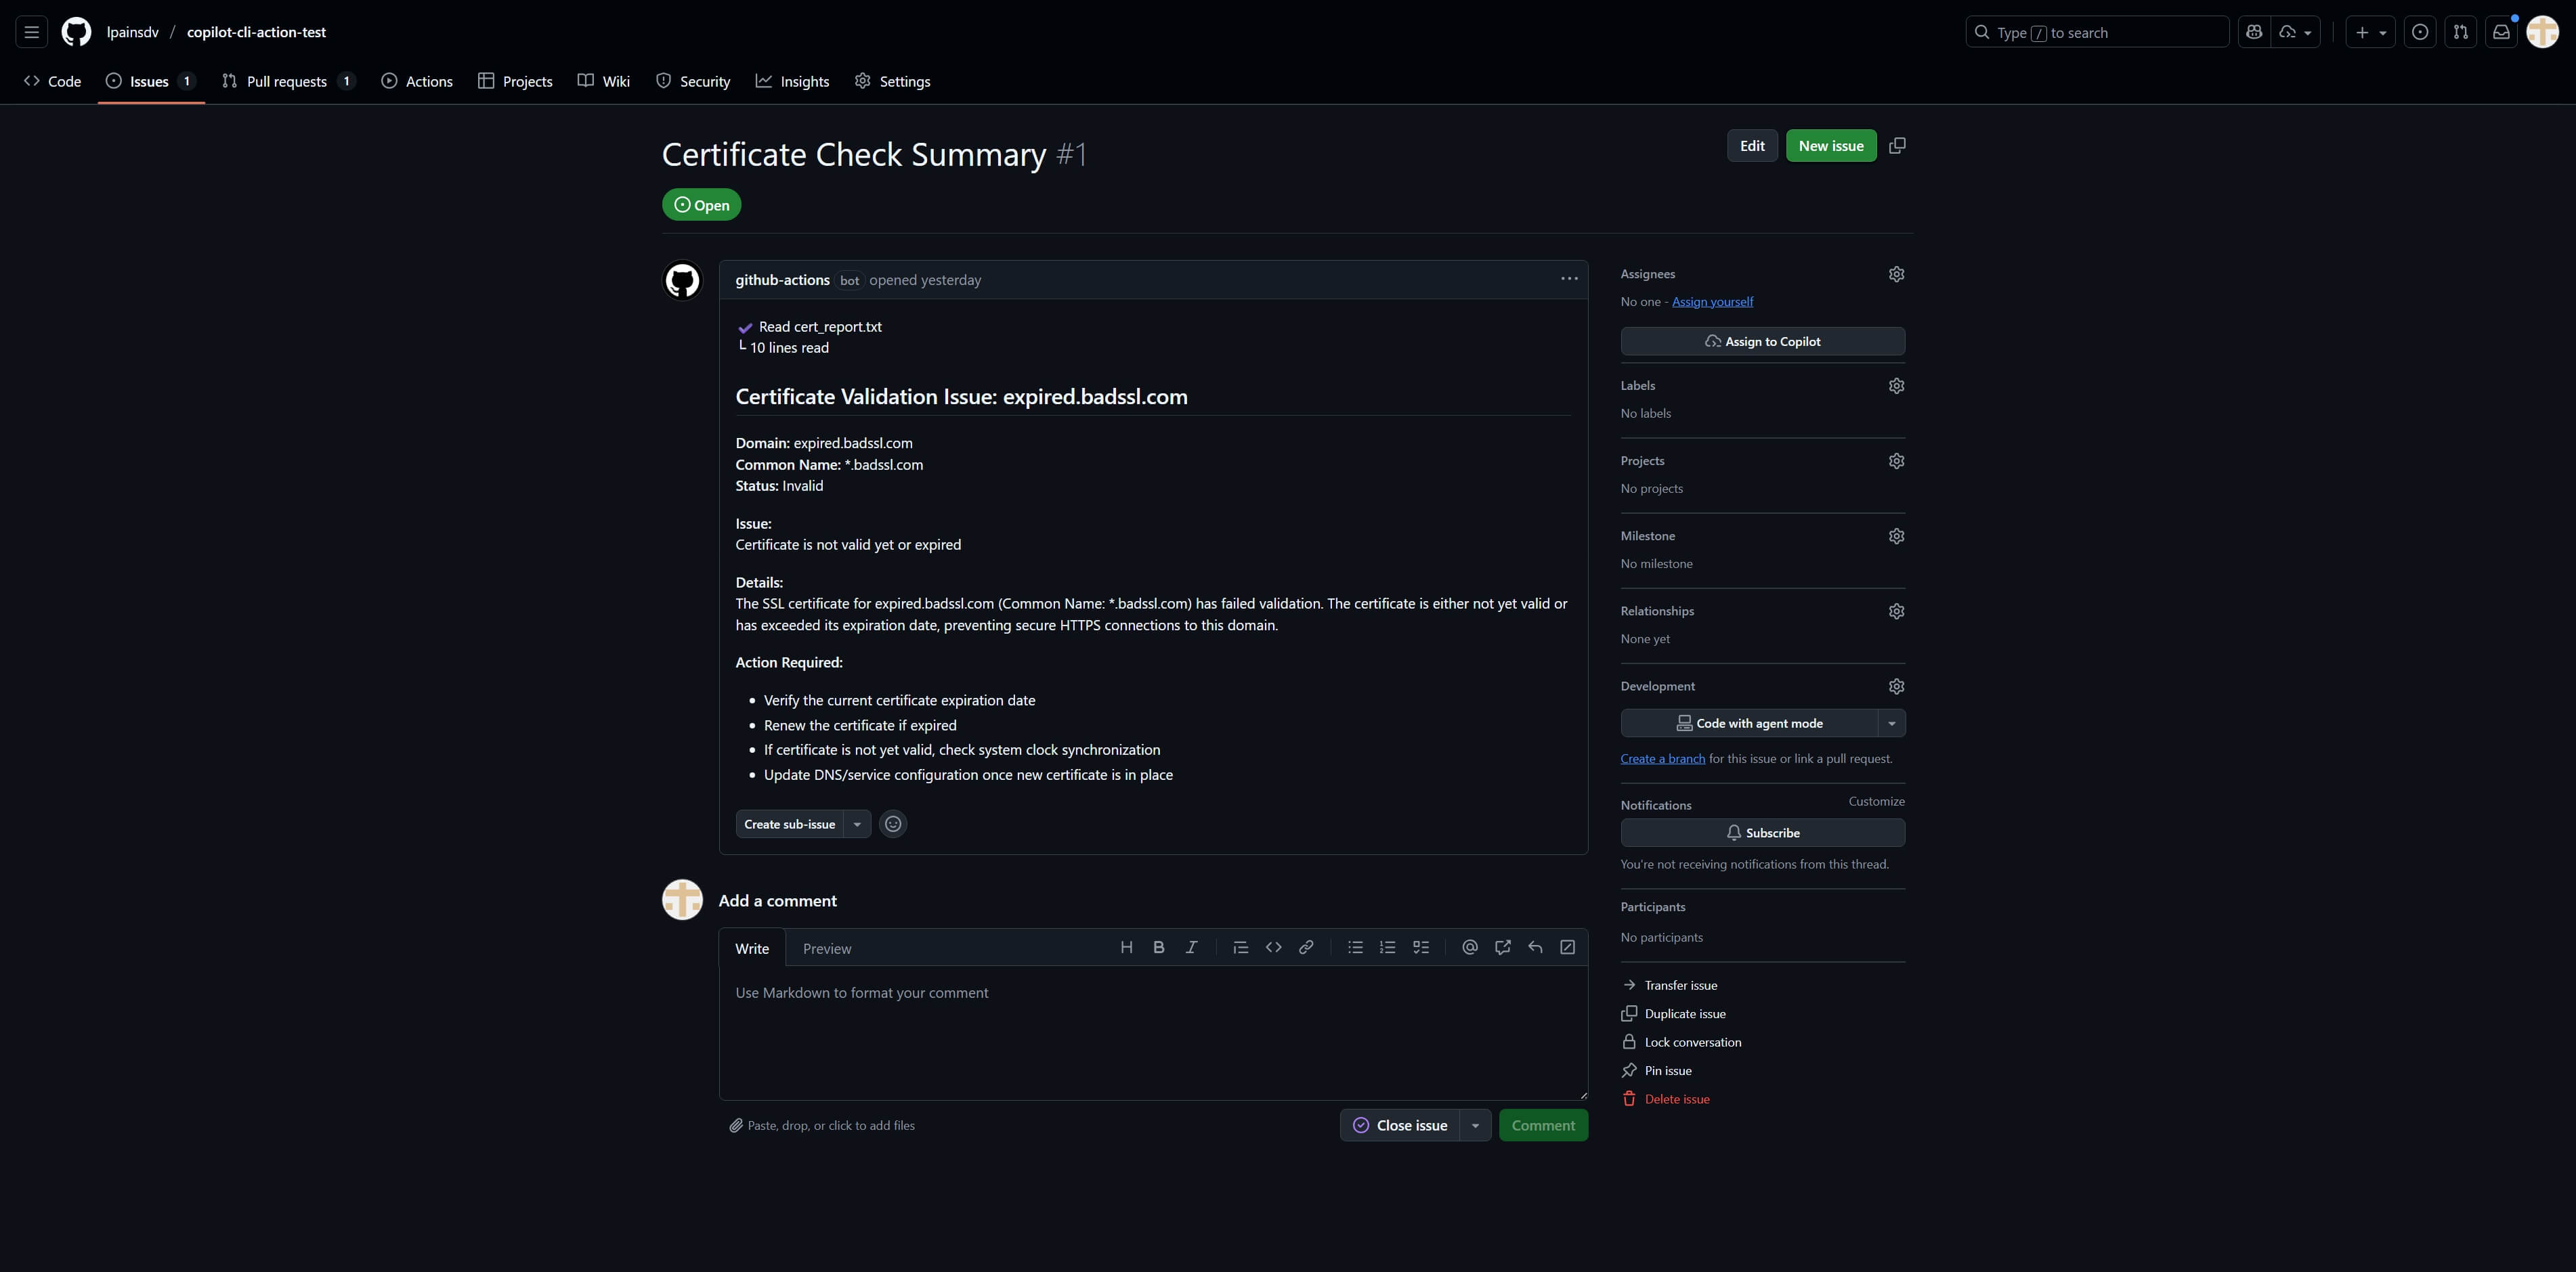Image resolution: width=2576 pixels, height=1272 pixels.
Task: Insert a task list via toolbar icon
Action: (1420, 947)
